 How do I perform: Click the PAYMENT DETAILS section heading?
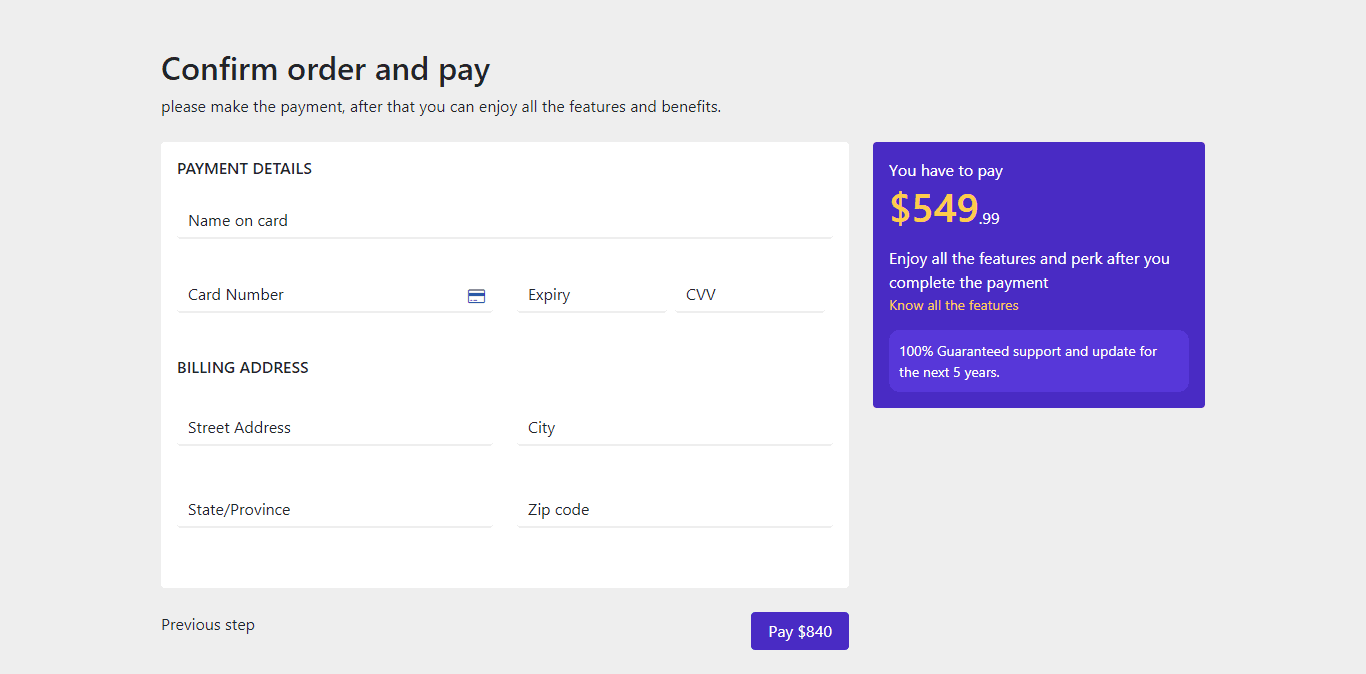[x=244, y=168]
